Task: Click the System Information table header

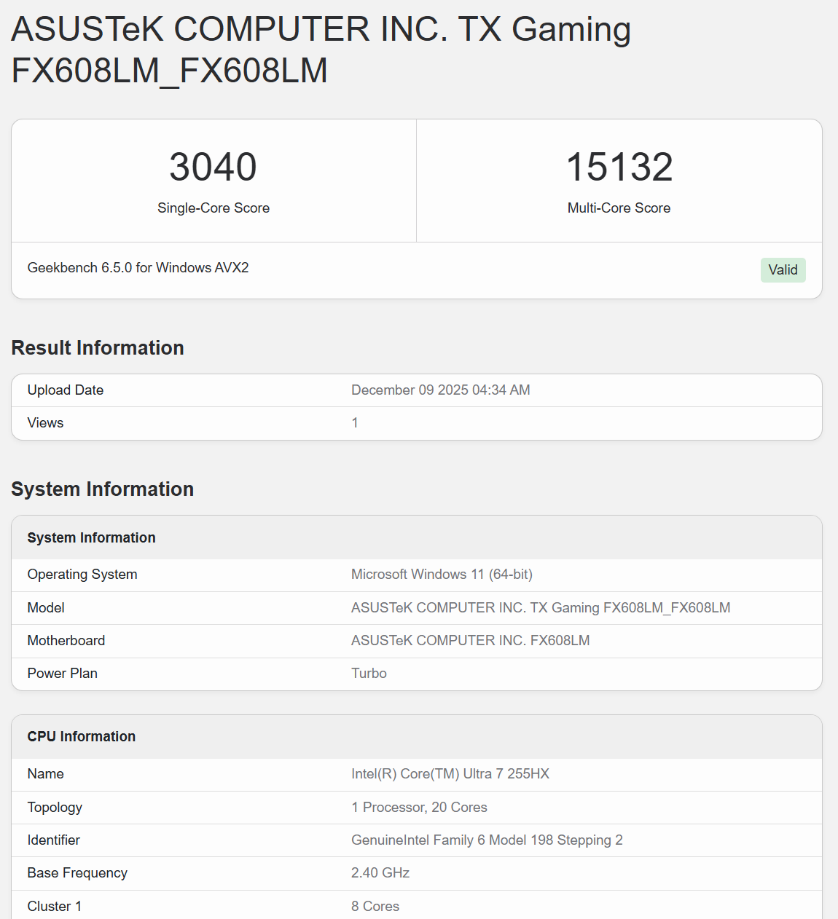Action: (91, 538)
